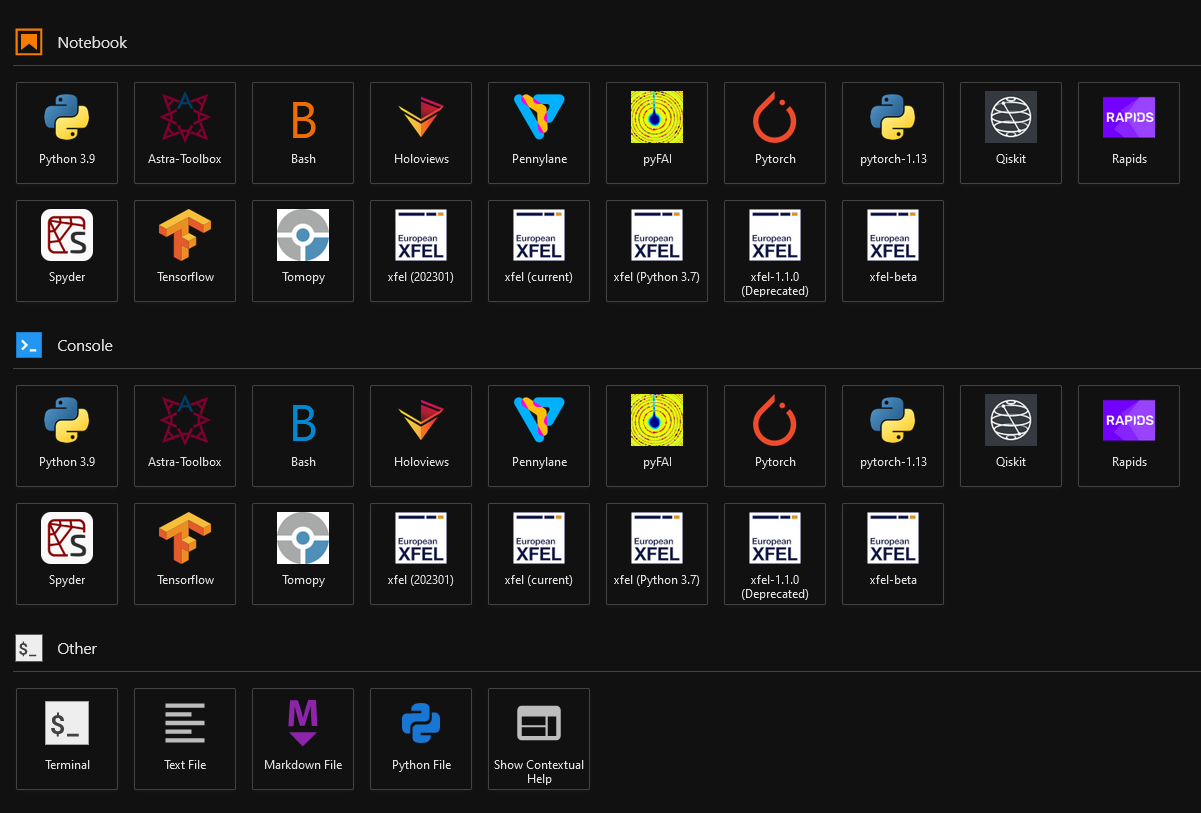Create a new Python File
Image resolution: width=1201 pixels, height=813 pixels.
coord(421,738)
